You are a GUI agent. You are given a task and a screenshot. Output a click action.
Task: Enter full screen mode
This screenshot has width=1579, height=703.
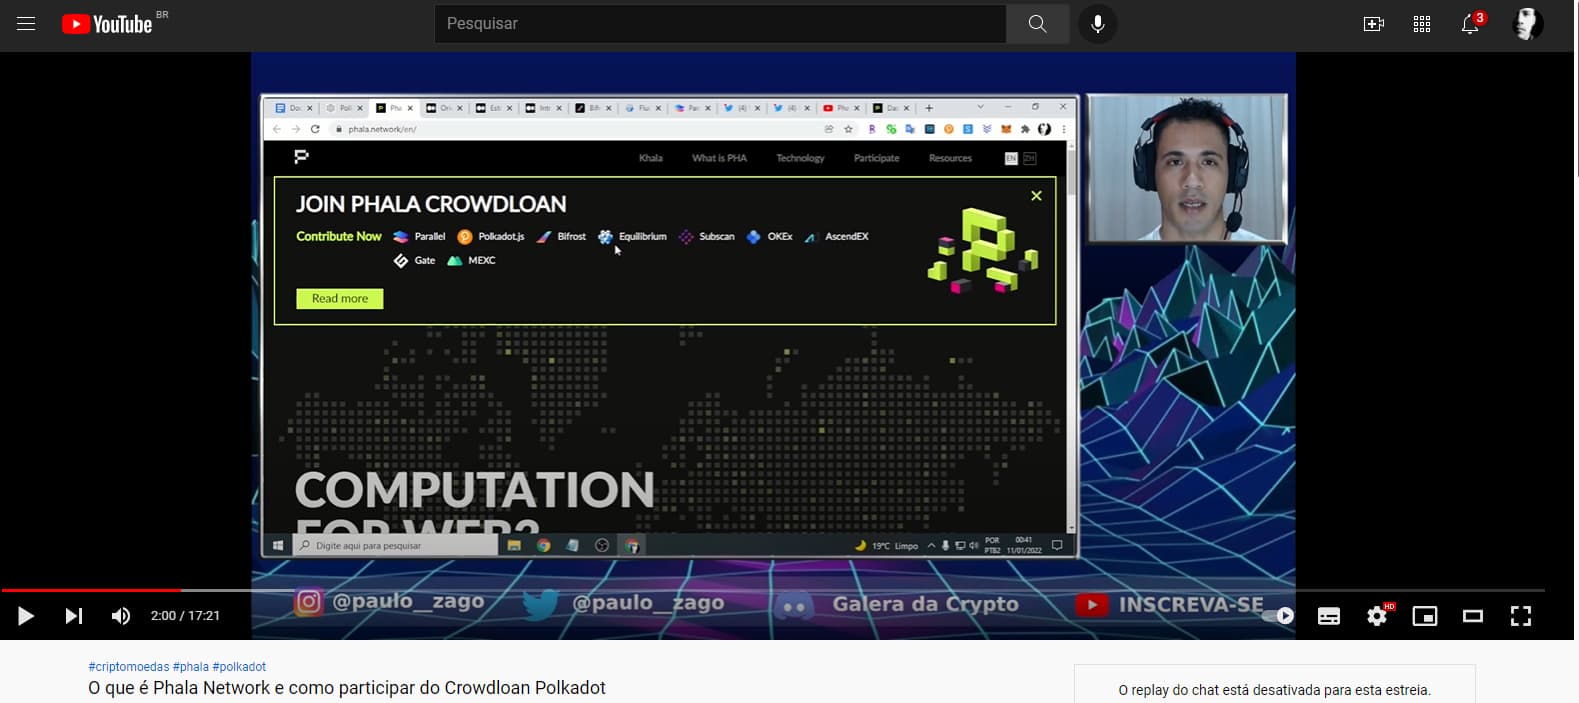1521,616
